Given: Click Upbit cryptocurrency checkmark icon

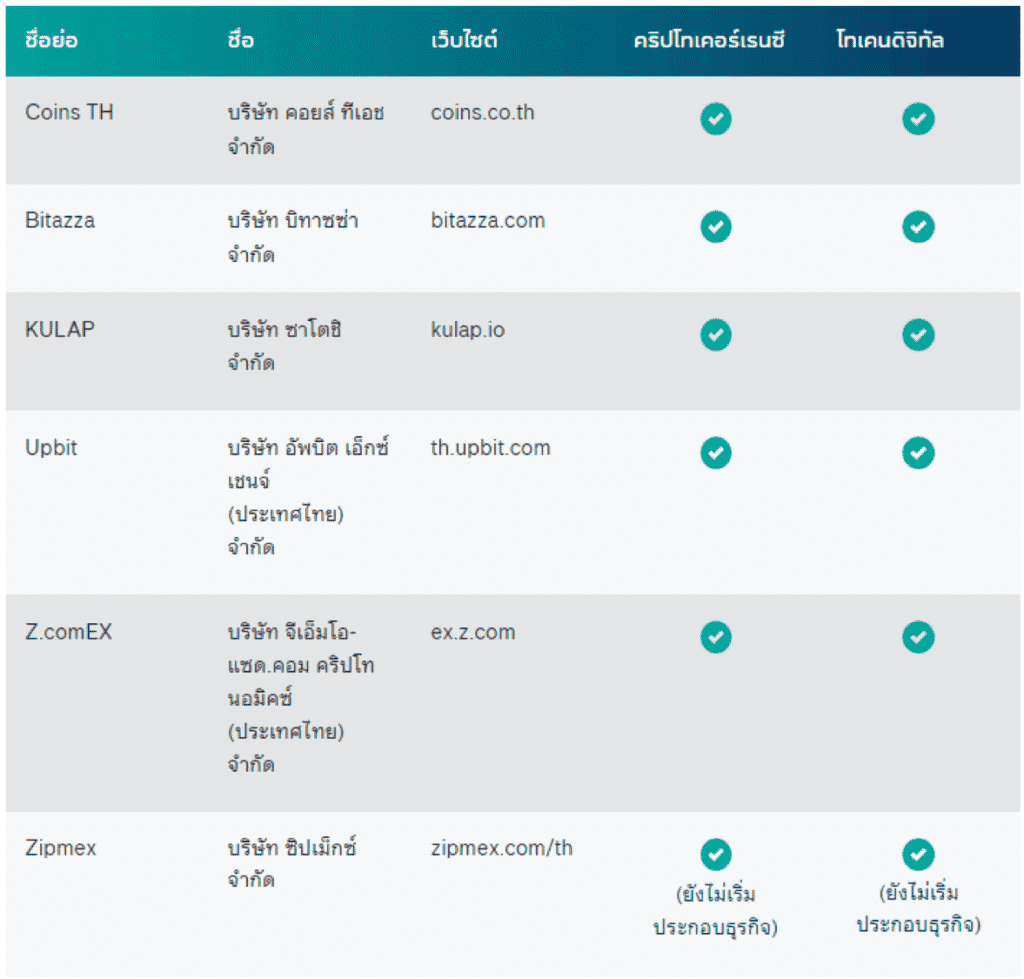Looking at the screenshot, I should pyautogui.click(x=716, y=453).
